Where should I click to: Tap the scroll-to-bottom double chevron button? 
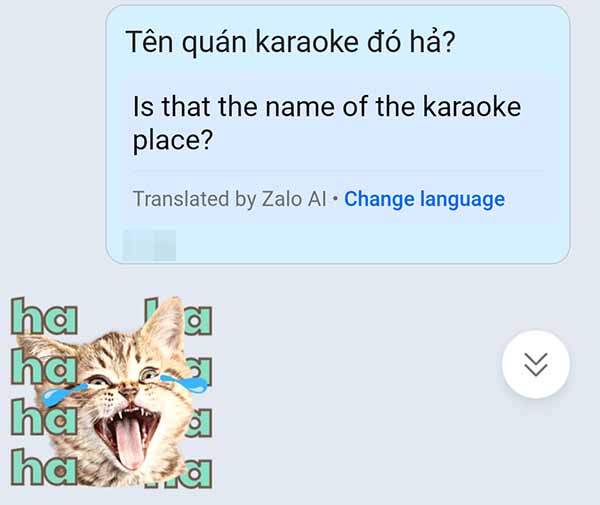pyautogui.click(x=535, y=364)
